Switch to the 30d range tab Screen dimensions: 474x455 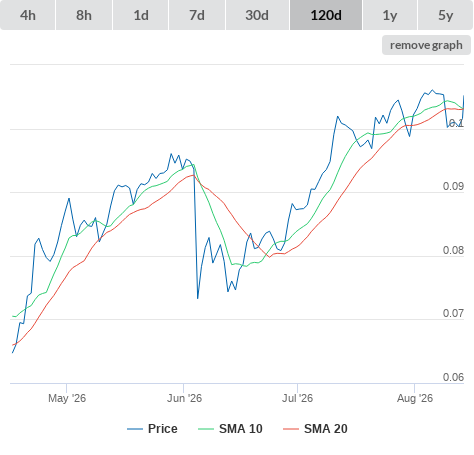pos(257,15)
